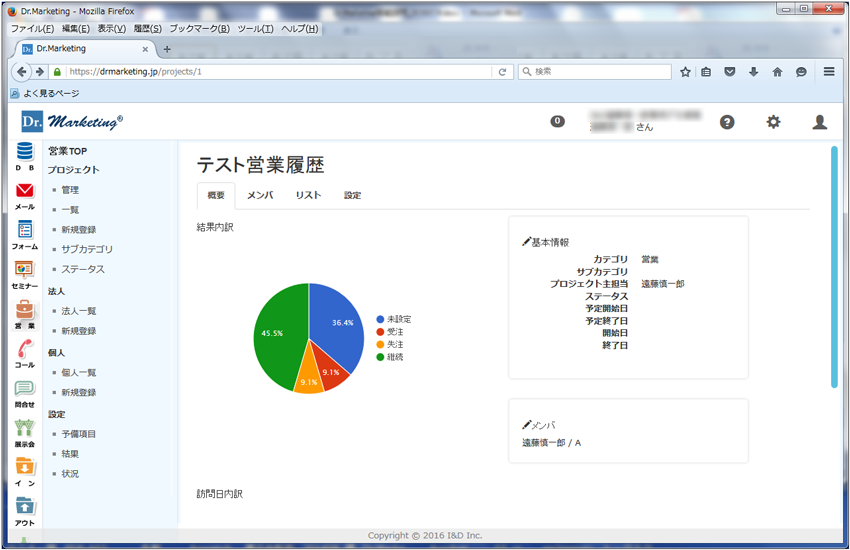Select the セミナー seminar icon
850x550 pixels.
coord(24,271)
